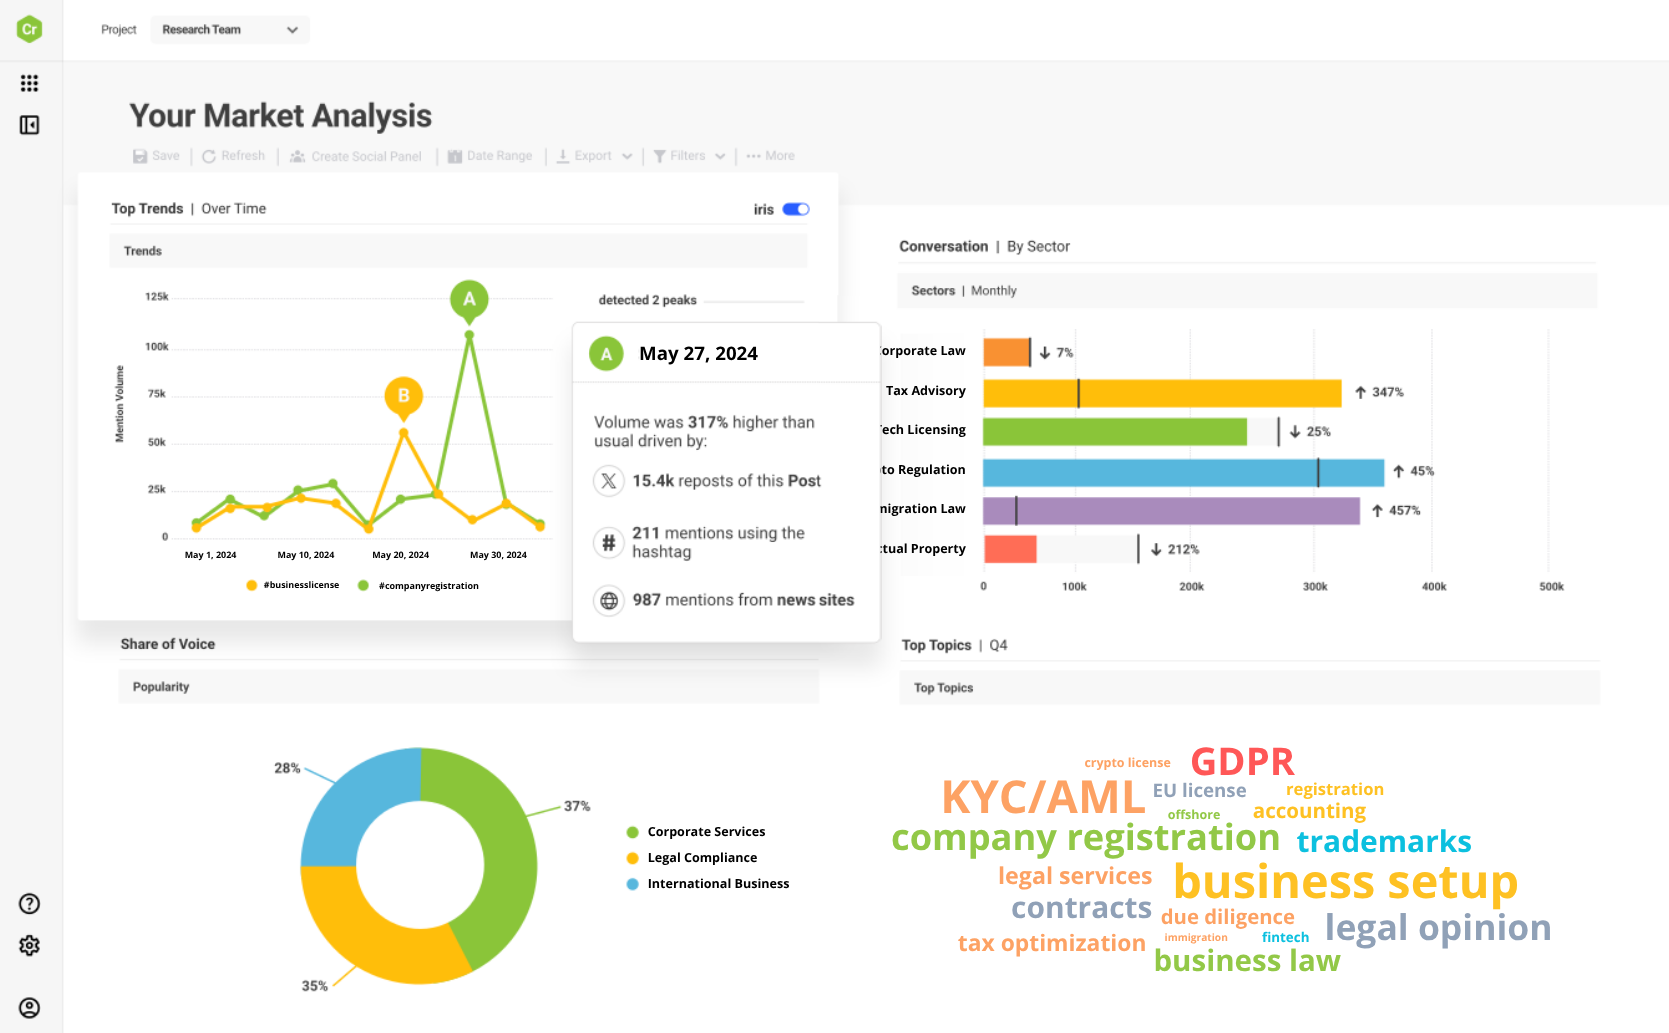Click Create Social Panel button
1669x1033 pixels.
click(356, 157)
